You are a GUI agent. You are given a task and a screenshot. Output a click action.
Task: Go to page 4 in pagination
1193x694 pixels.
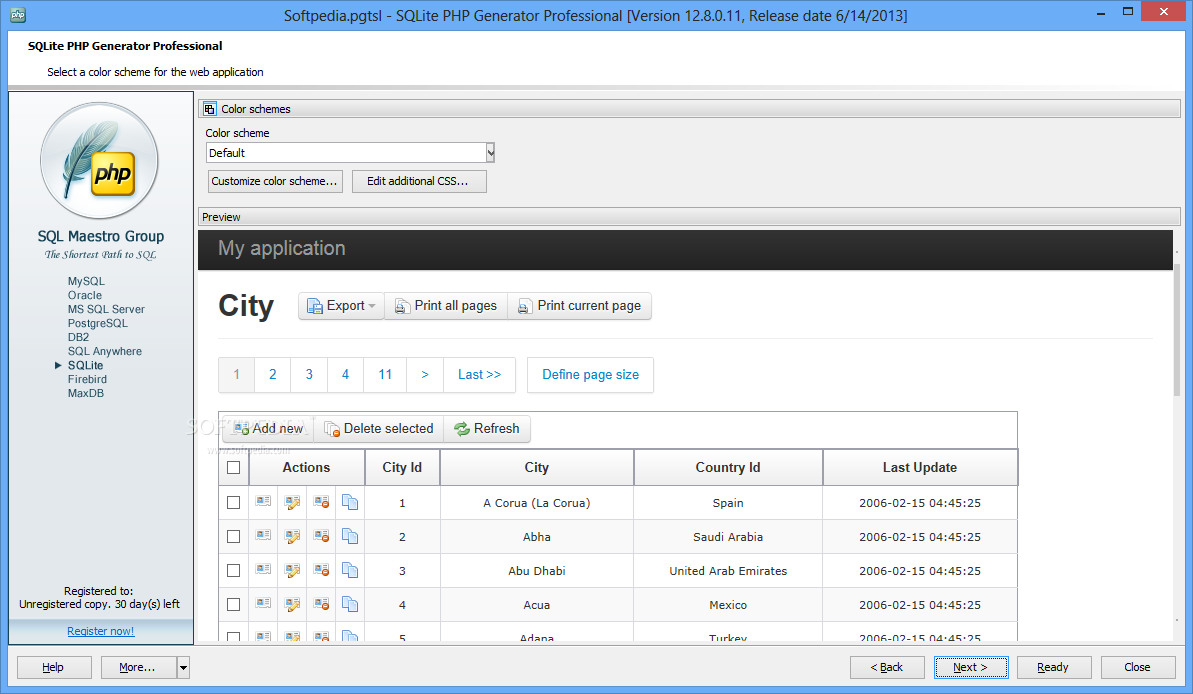[x=345, y=374]
